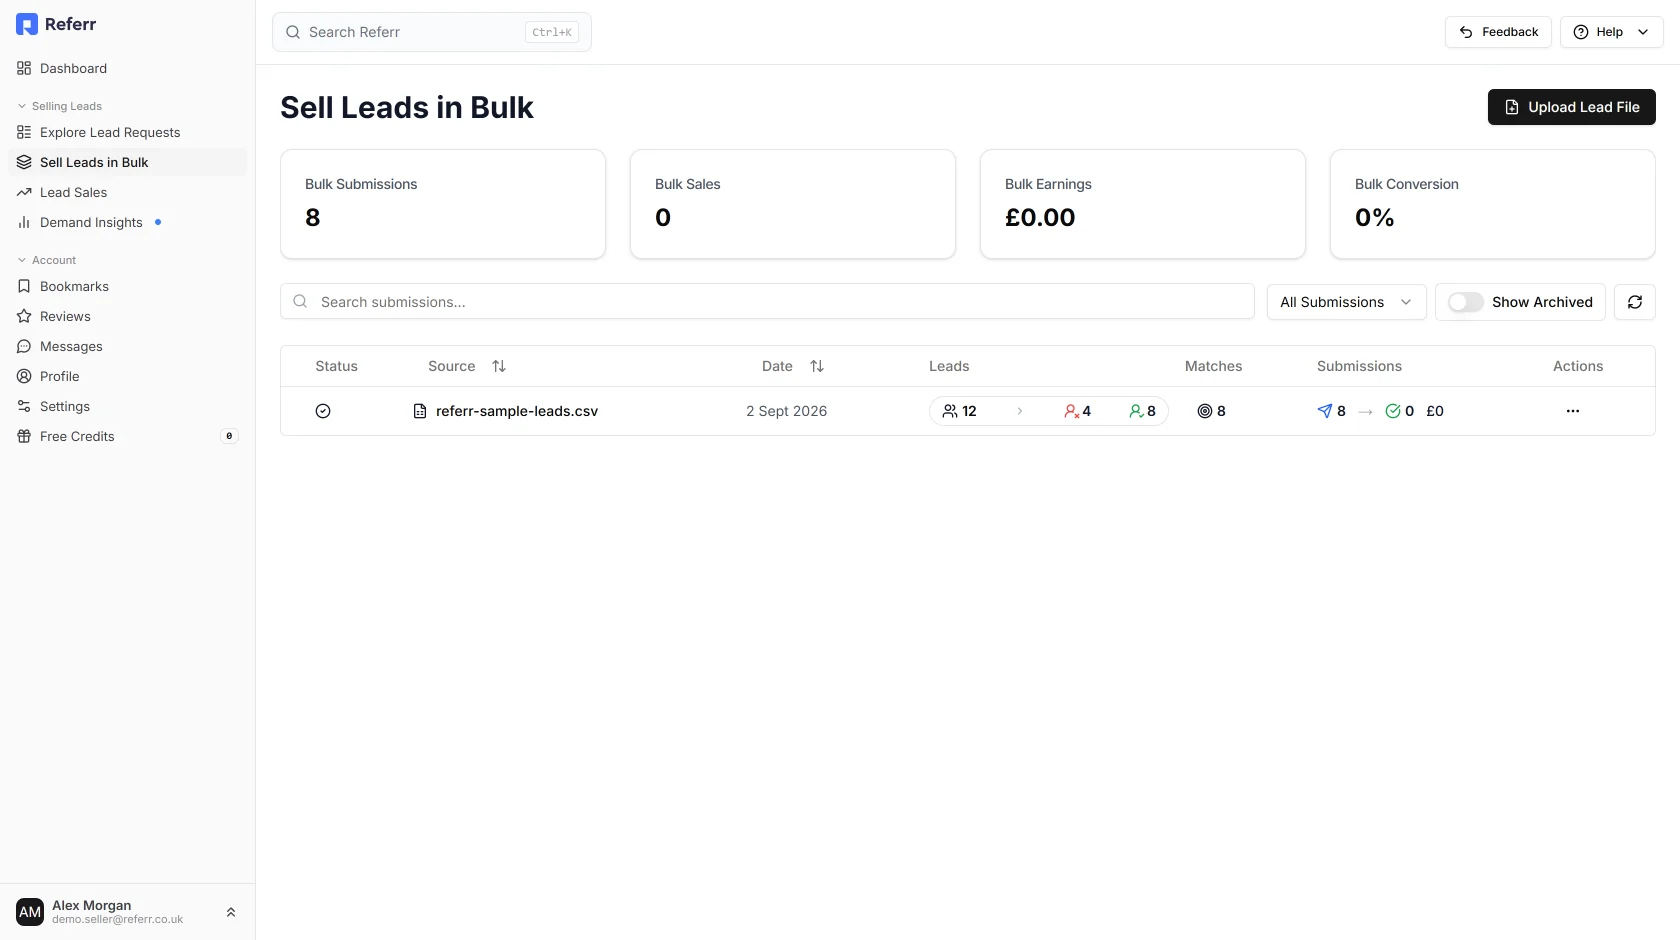Open Messages from sidebar
1680x940 pixels.
point(127,346)
